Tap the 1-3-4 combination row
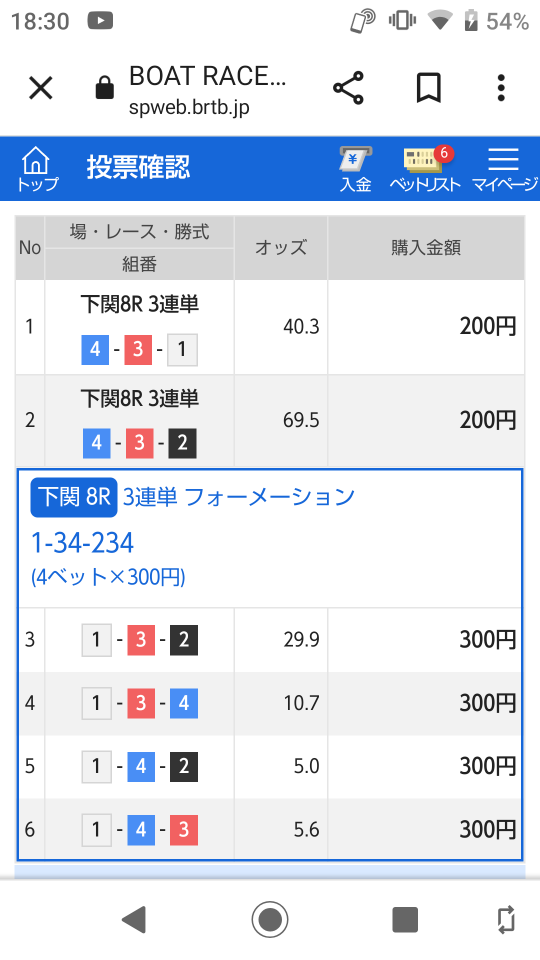Image resolution: width=540 pixels, height=960 pixels. click(x=270, y=703)
